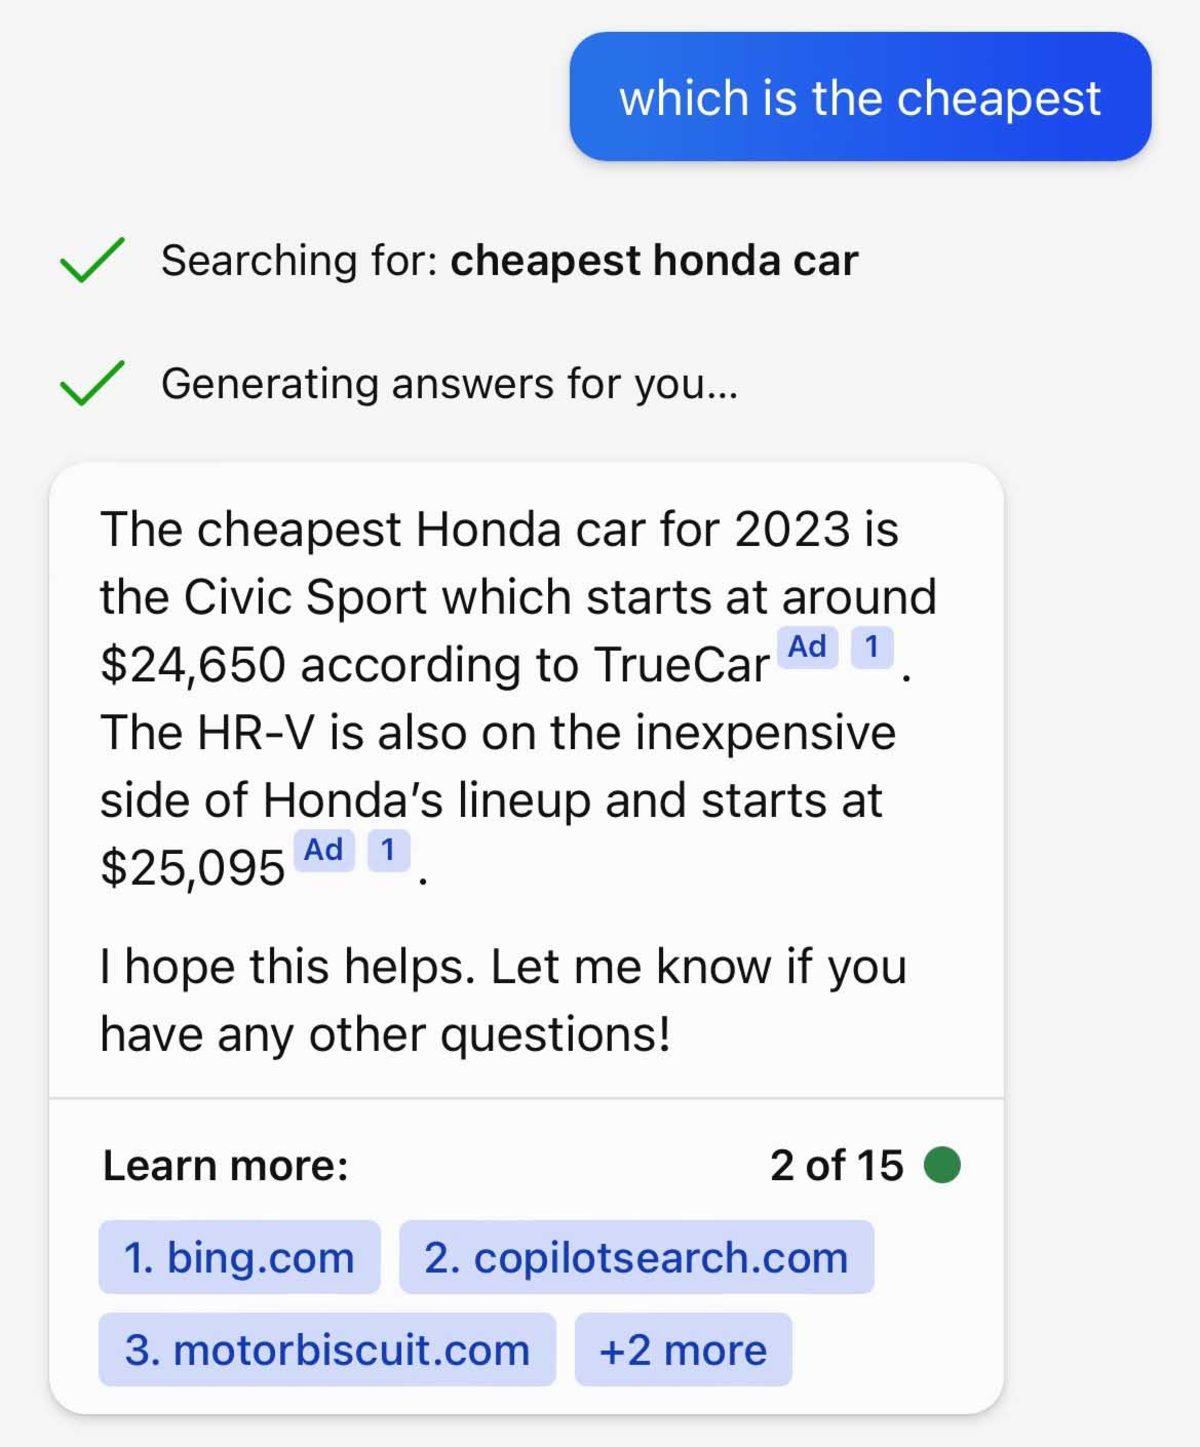
Task: Click the "Generating answers for you..." status text
Action: pyautogui.click(x=449, y=383)
